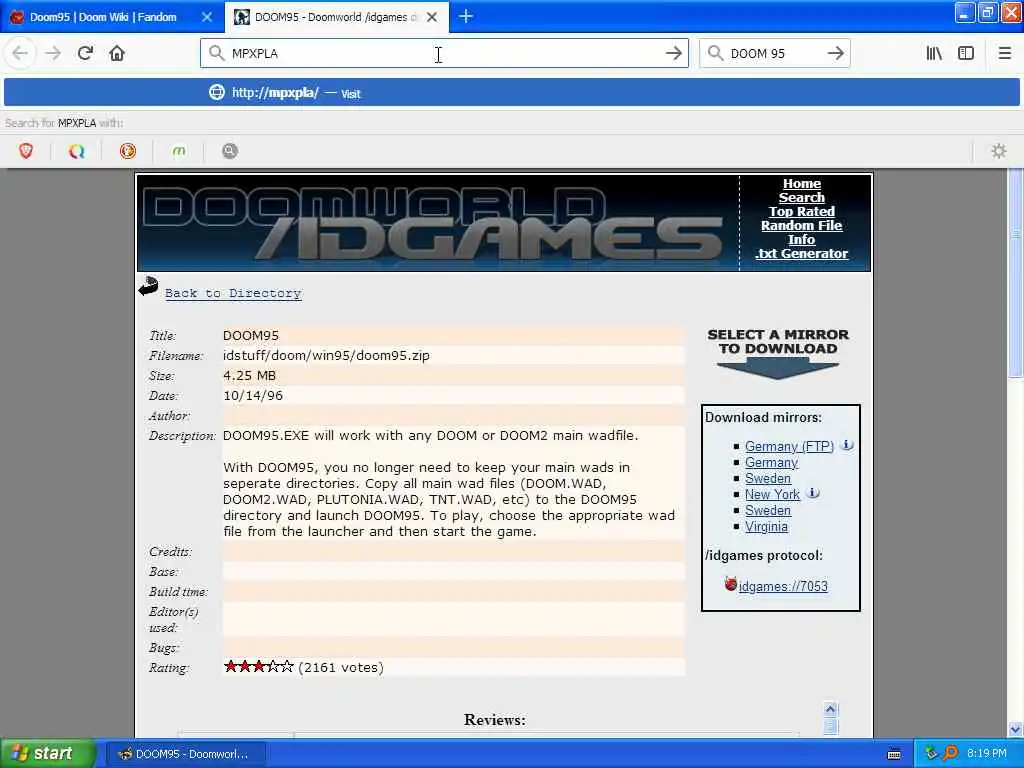Open the Random File link
This screenshot has width=1024, height=768.
point(801,225)
